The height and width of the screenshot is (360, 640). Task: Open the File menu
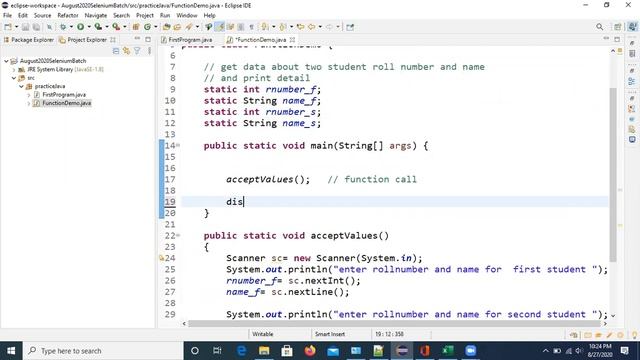(7, 16)
